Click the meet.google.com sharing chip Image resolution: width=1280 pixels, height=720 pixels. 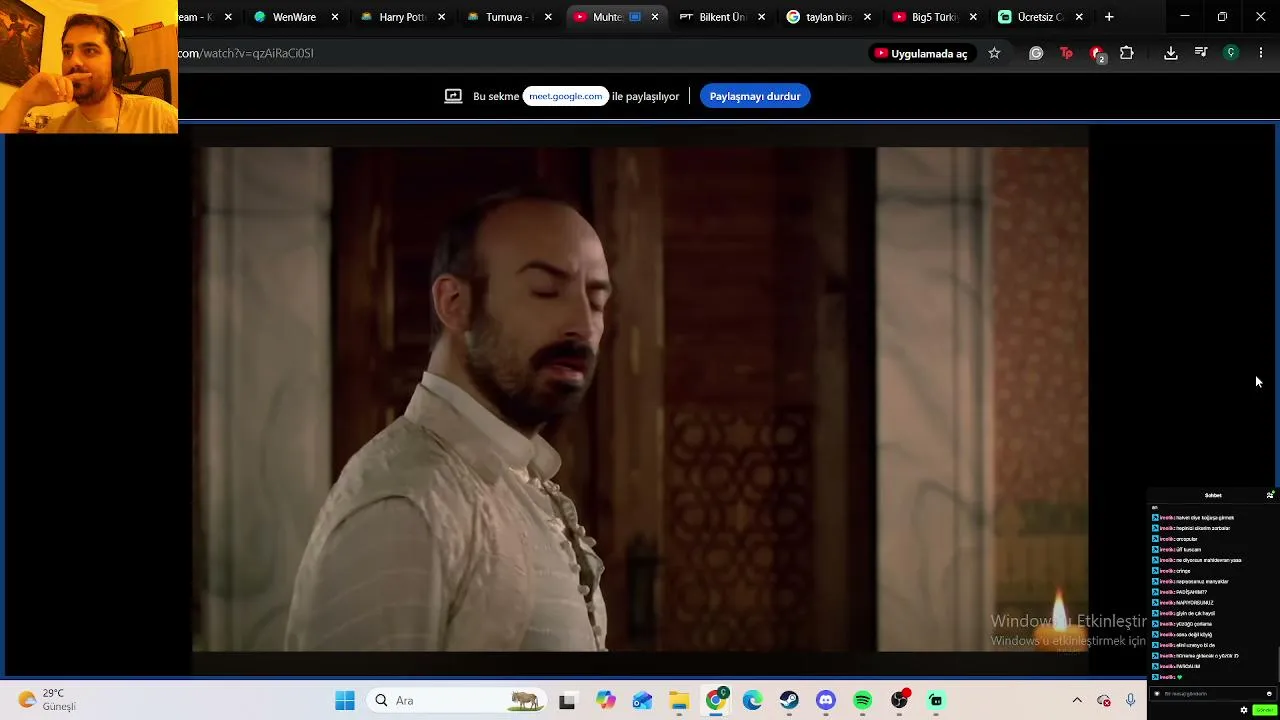566,96
